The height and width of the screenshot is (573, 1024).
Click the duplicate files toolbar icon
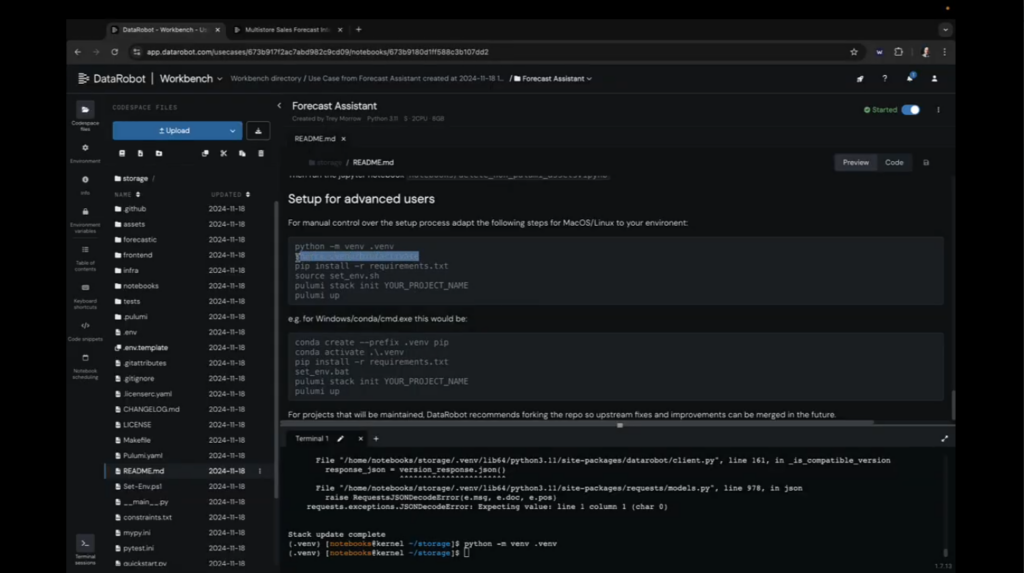(x=205, y=154)
